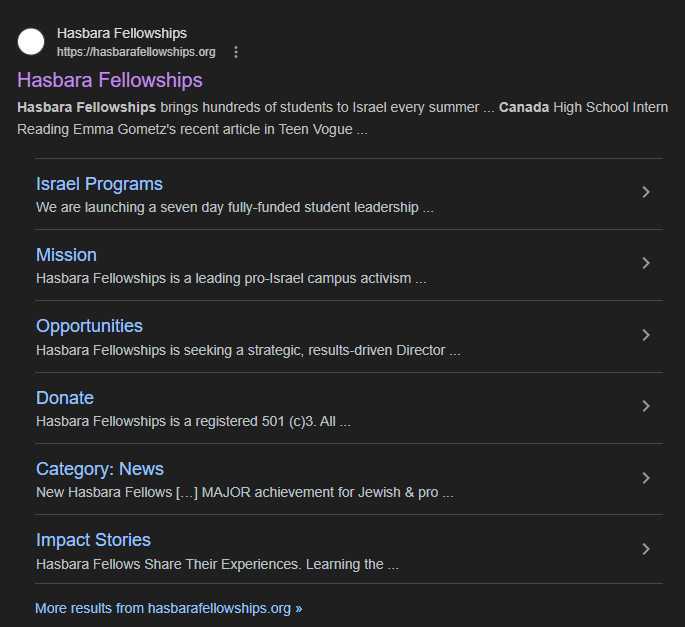The image size is (685, 627).
Task: Click the snippet mentioning Teen Vogue article
Action: 192,129
